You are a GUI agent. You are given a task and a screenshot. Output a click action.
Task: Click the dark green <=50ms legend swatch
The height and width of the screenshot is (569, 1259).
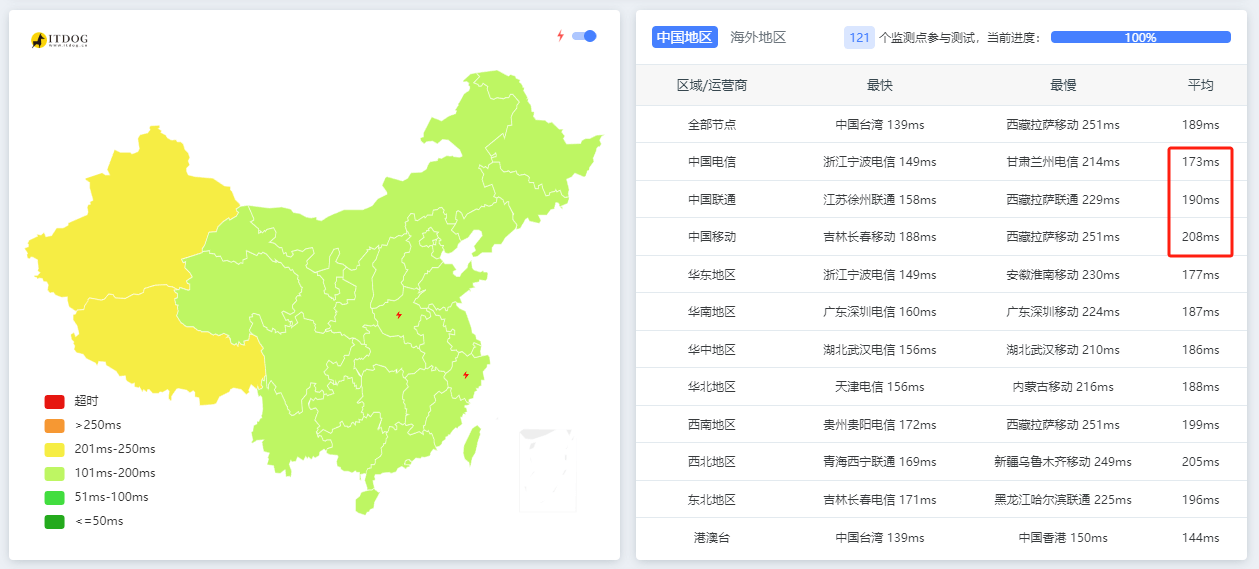[x=54, y=521]
